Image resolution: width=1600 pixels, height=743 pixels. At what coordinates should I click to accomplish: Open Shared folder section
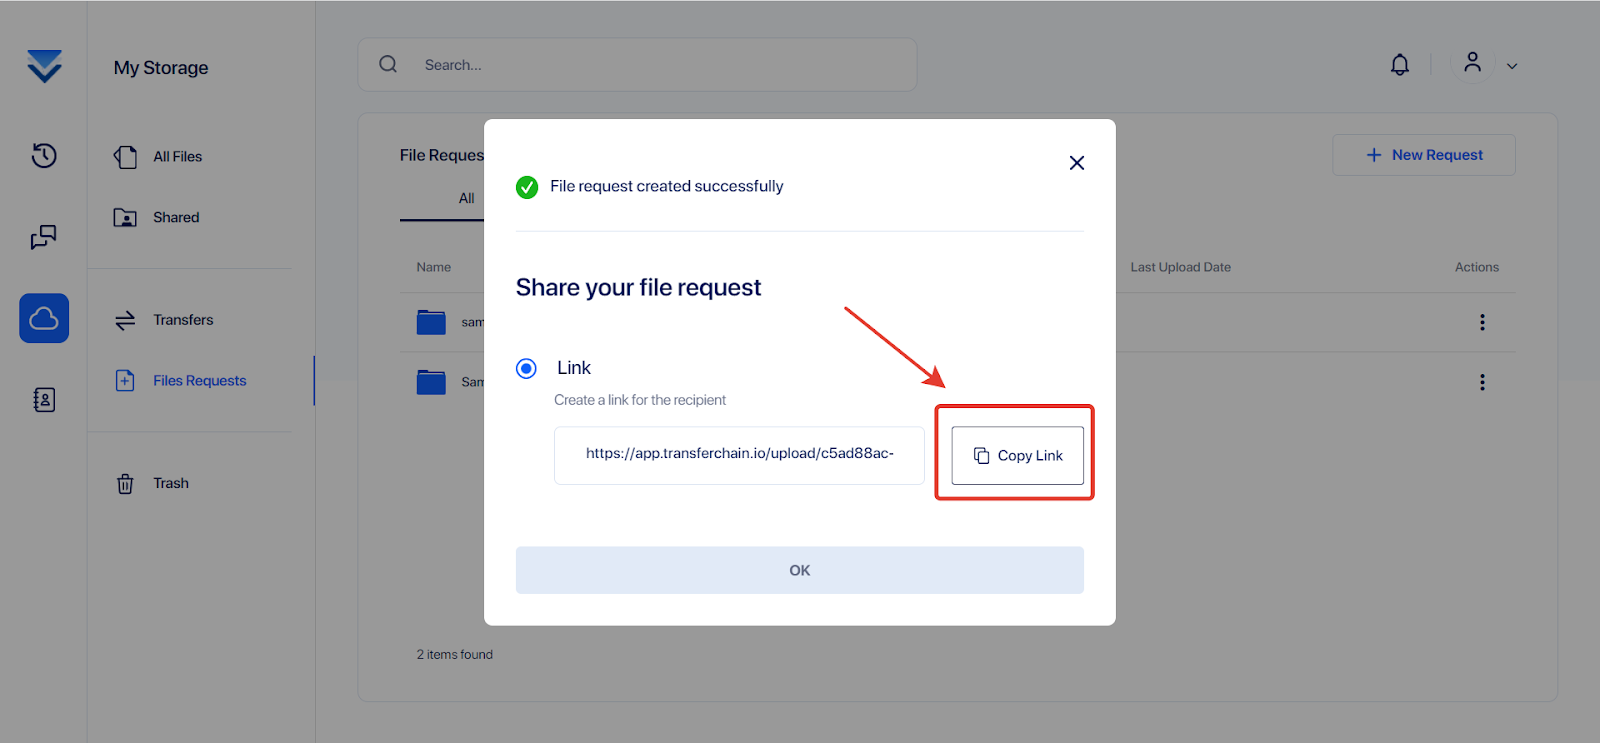click(176, 218)
